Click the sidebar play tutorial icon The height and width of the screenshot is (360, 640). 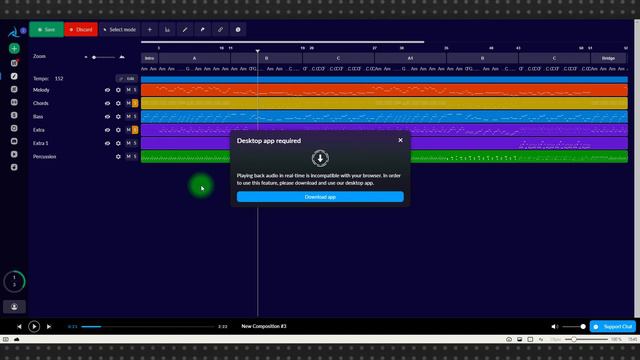tap(14, 154)
